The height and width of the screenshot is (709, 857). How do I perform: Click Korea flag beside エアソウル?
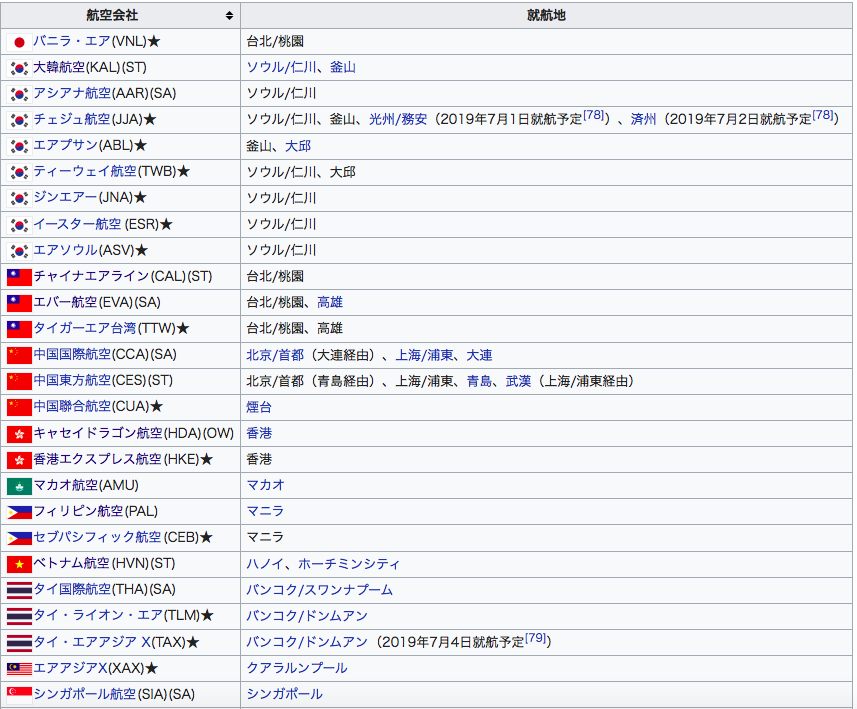19,251
